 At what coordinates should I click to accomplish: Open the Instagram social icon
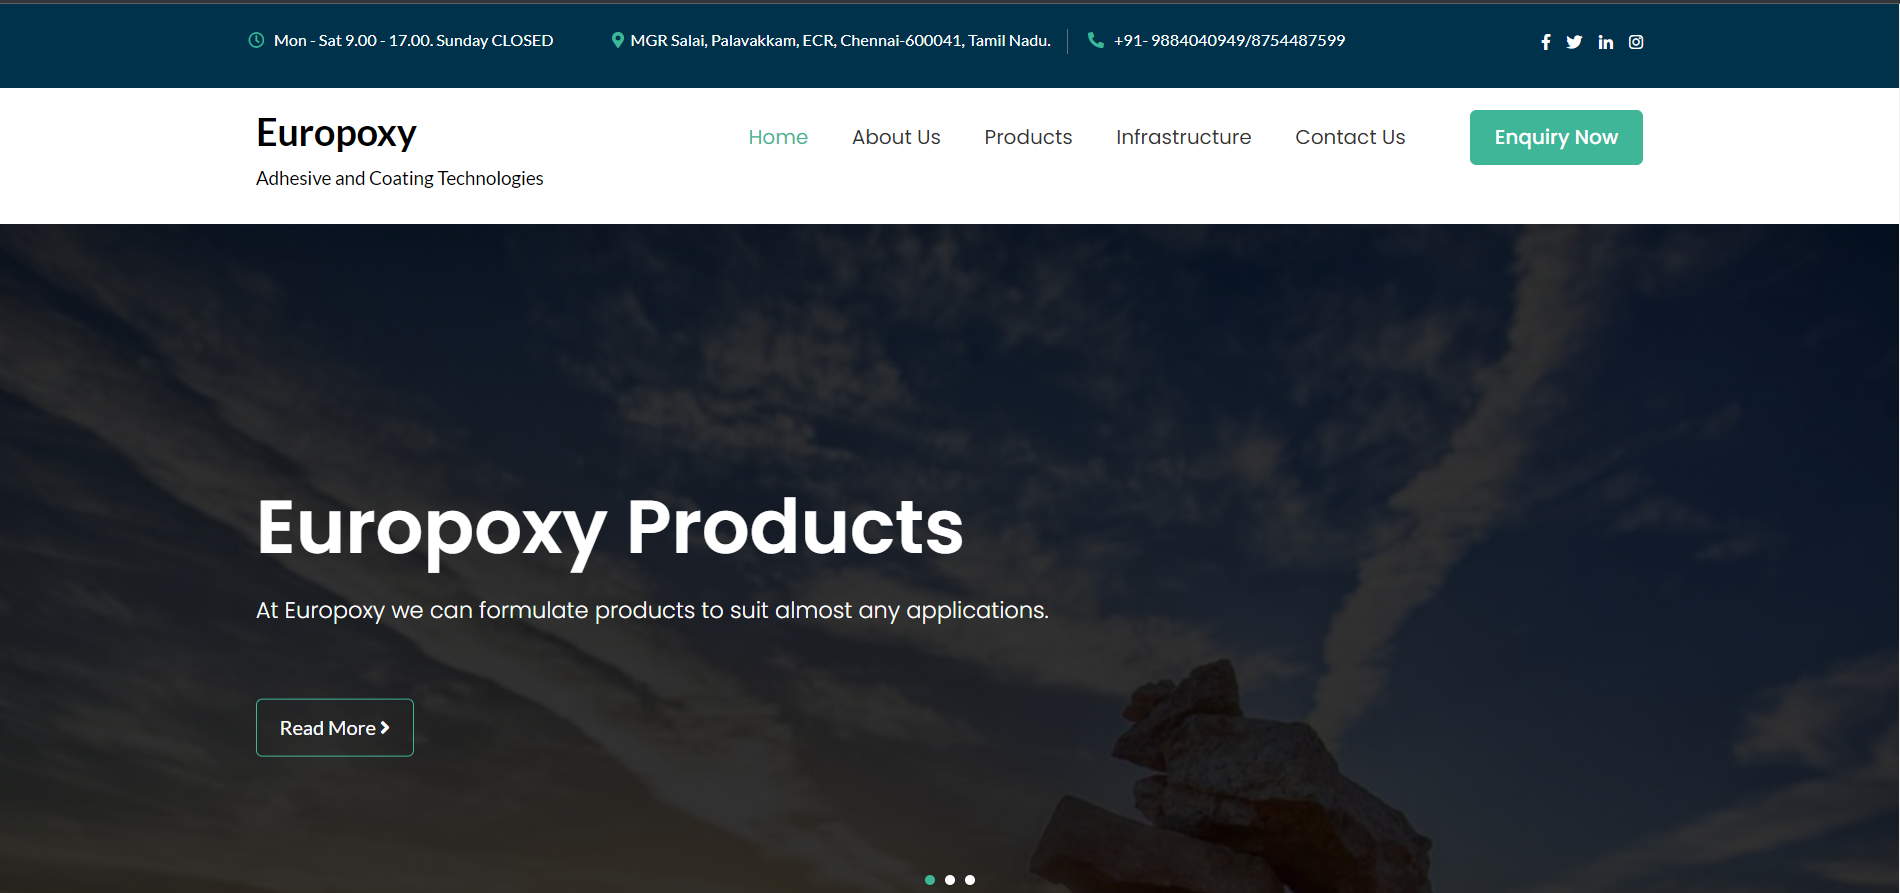coord(1636,42)
